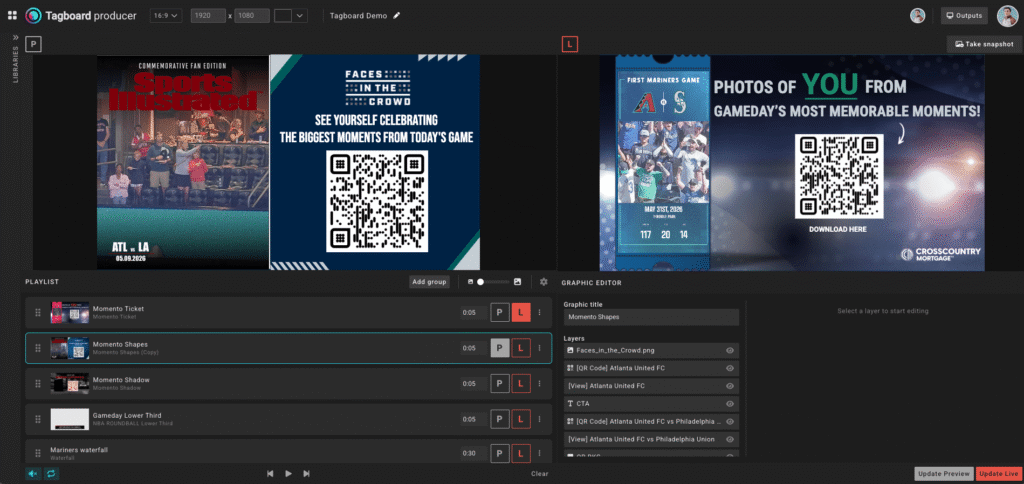Click the Preview 'P' indicator above canvas
Image resolution: width=1024 pixels, height=484 pixels.
[33, 44]
